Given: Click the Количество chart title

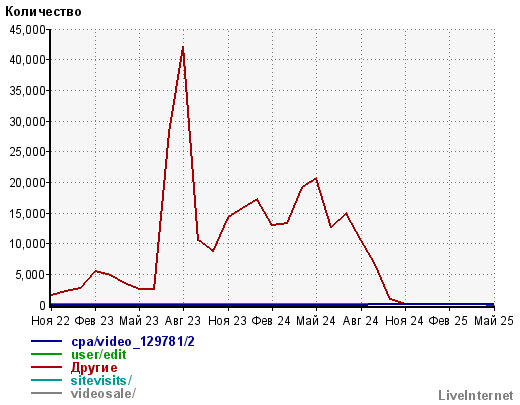Looking at the screenshot, I should pyautogui.click(x=43, y=12).
